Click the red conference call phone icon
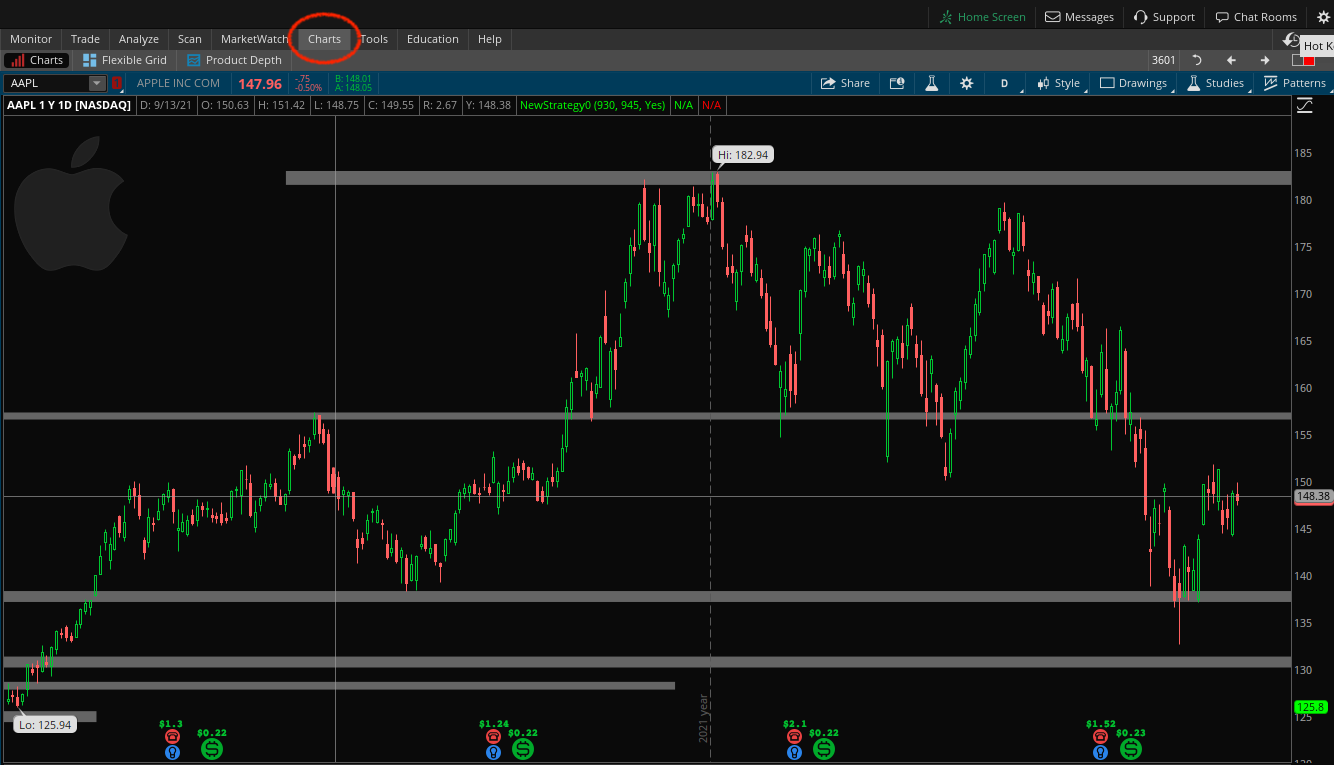This screenshot has width=1334, height=765. [172, 734]
